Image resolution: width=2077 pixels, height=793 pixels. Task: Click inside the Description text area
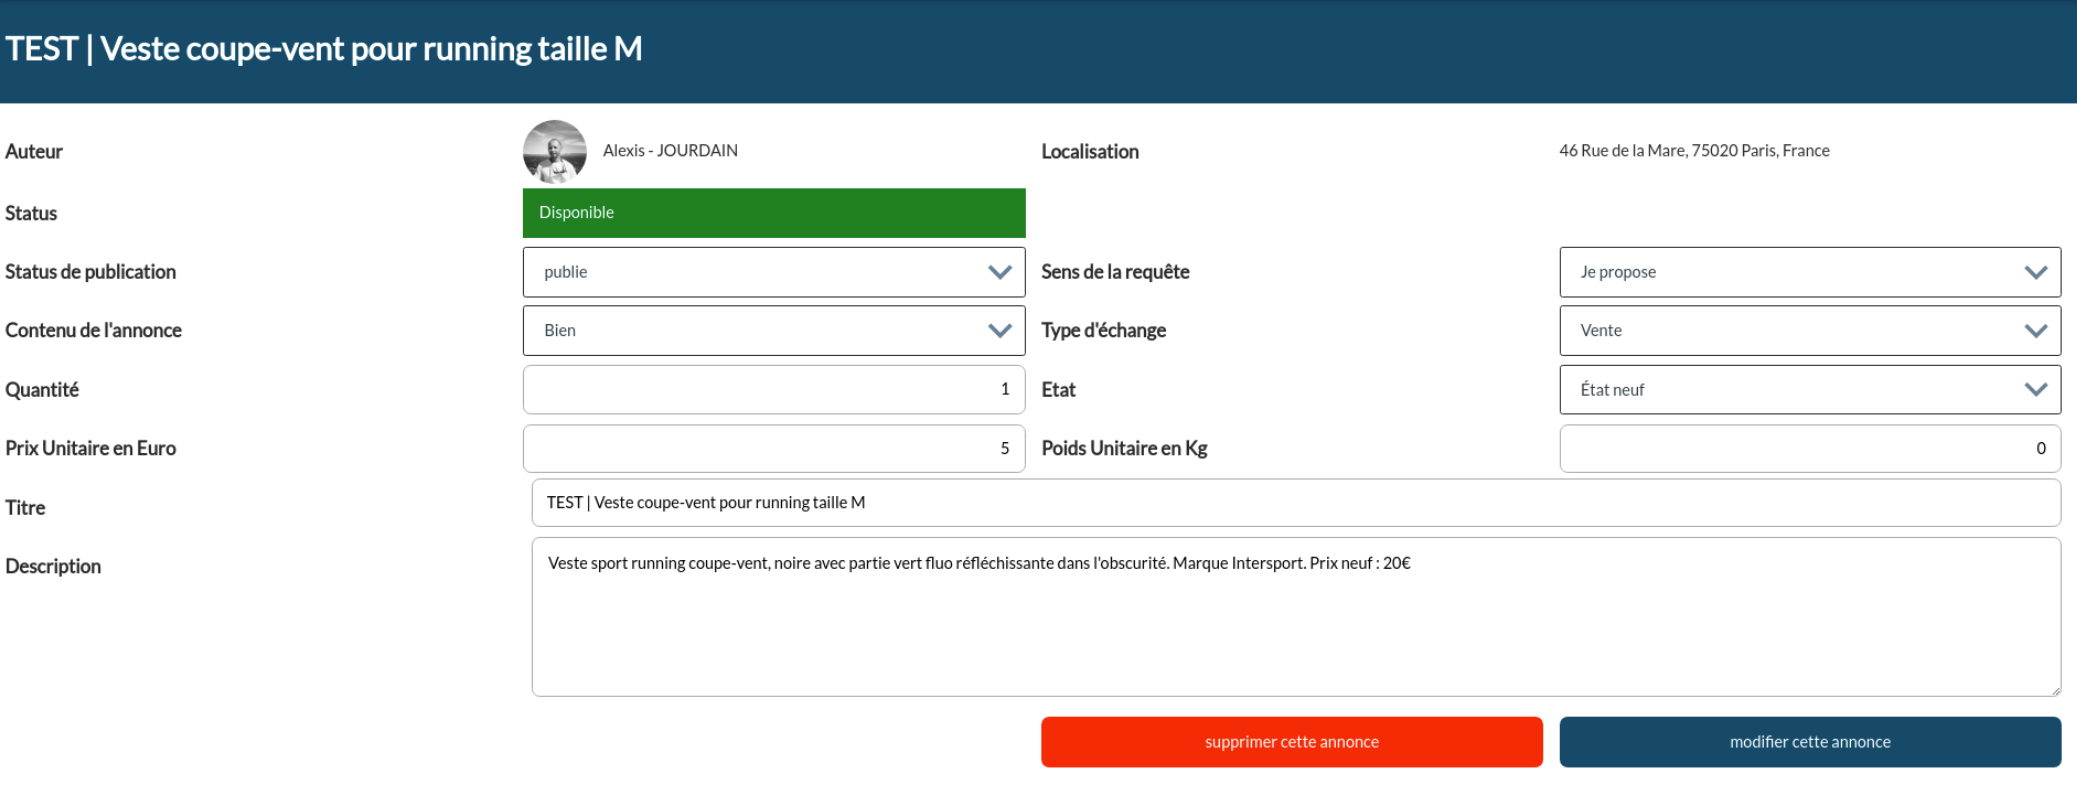[x=1296, y=617]
